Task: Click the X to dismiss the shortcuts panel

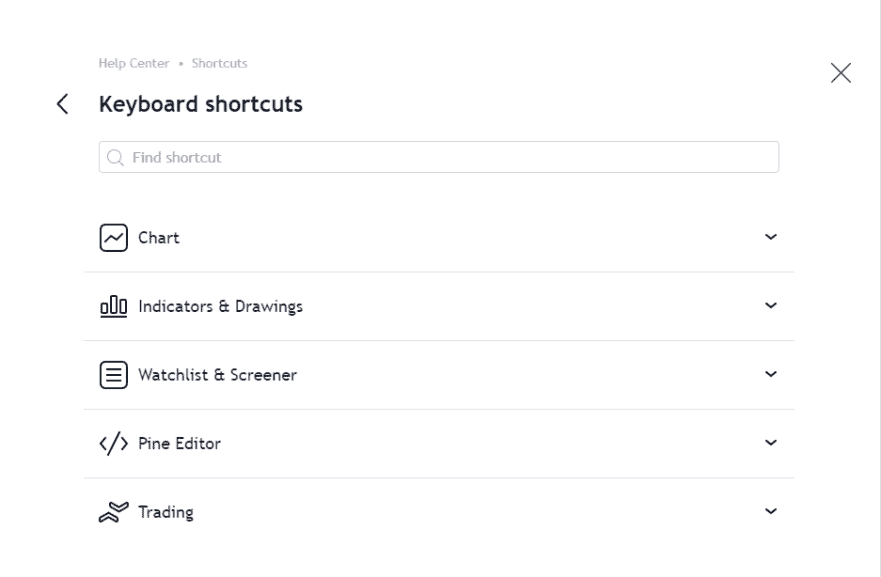Action: pyautogui.click(x=840, y=71)
